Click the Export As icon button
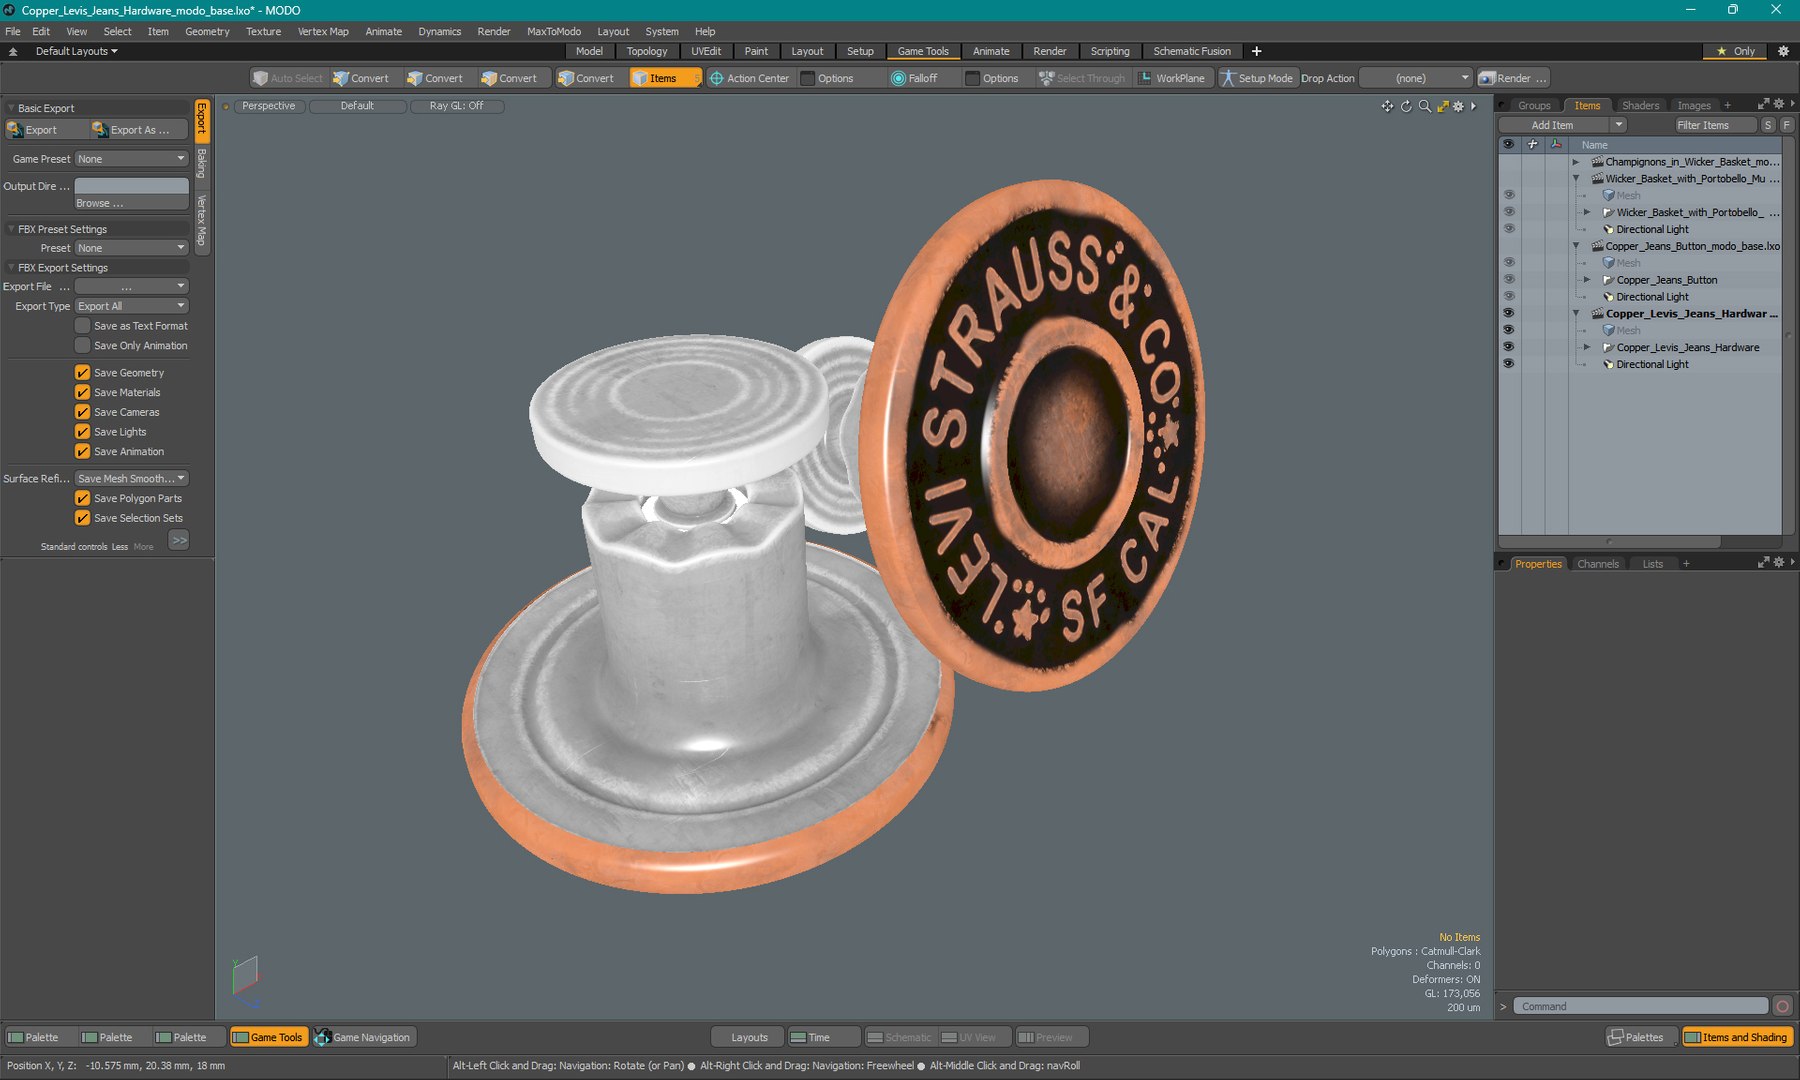Image resolution: width=1800 pixels, height=1080 pixels. tap(138, 130)
